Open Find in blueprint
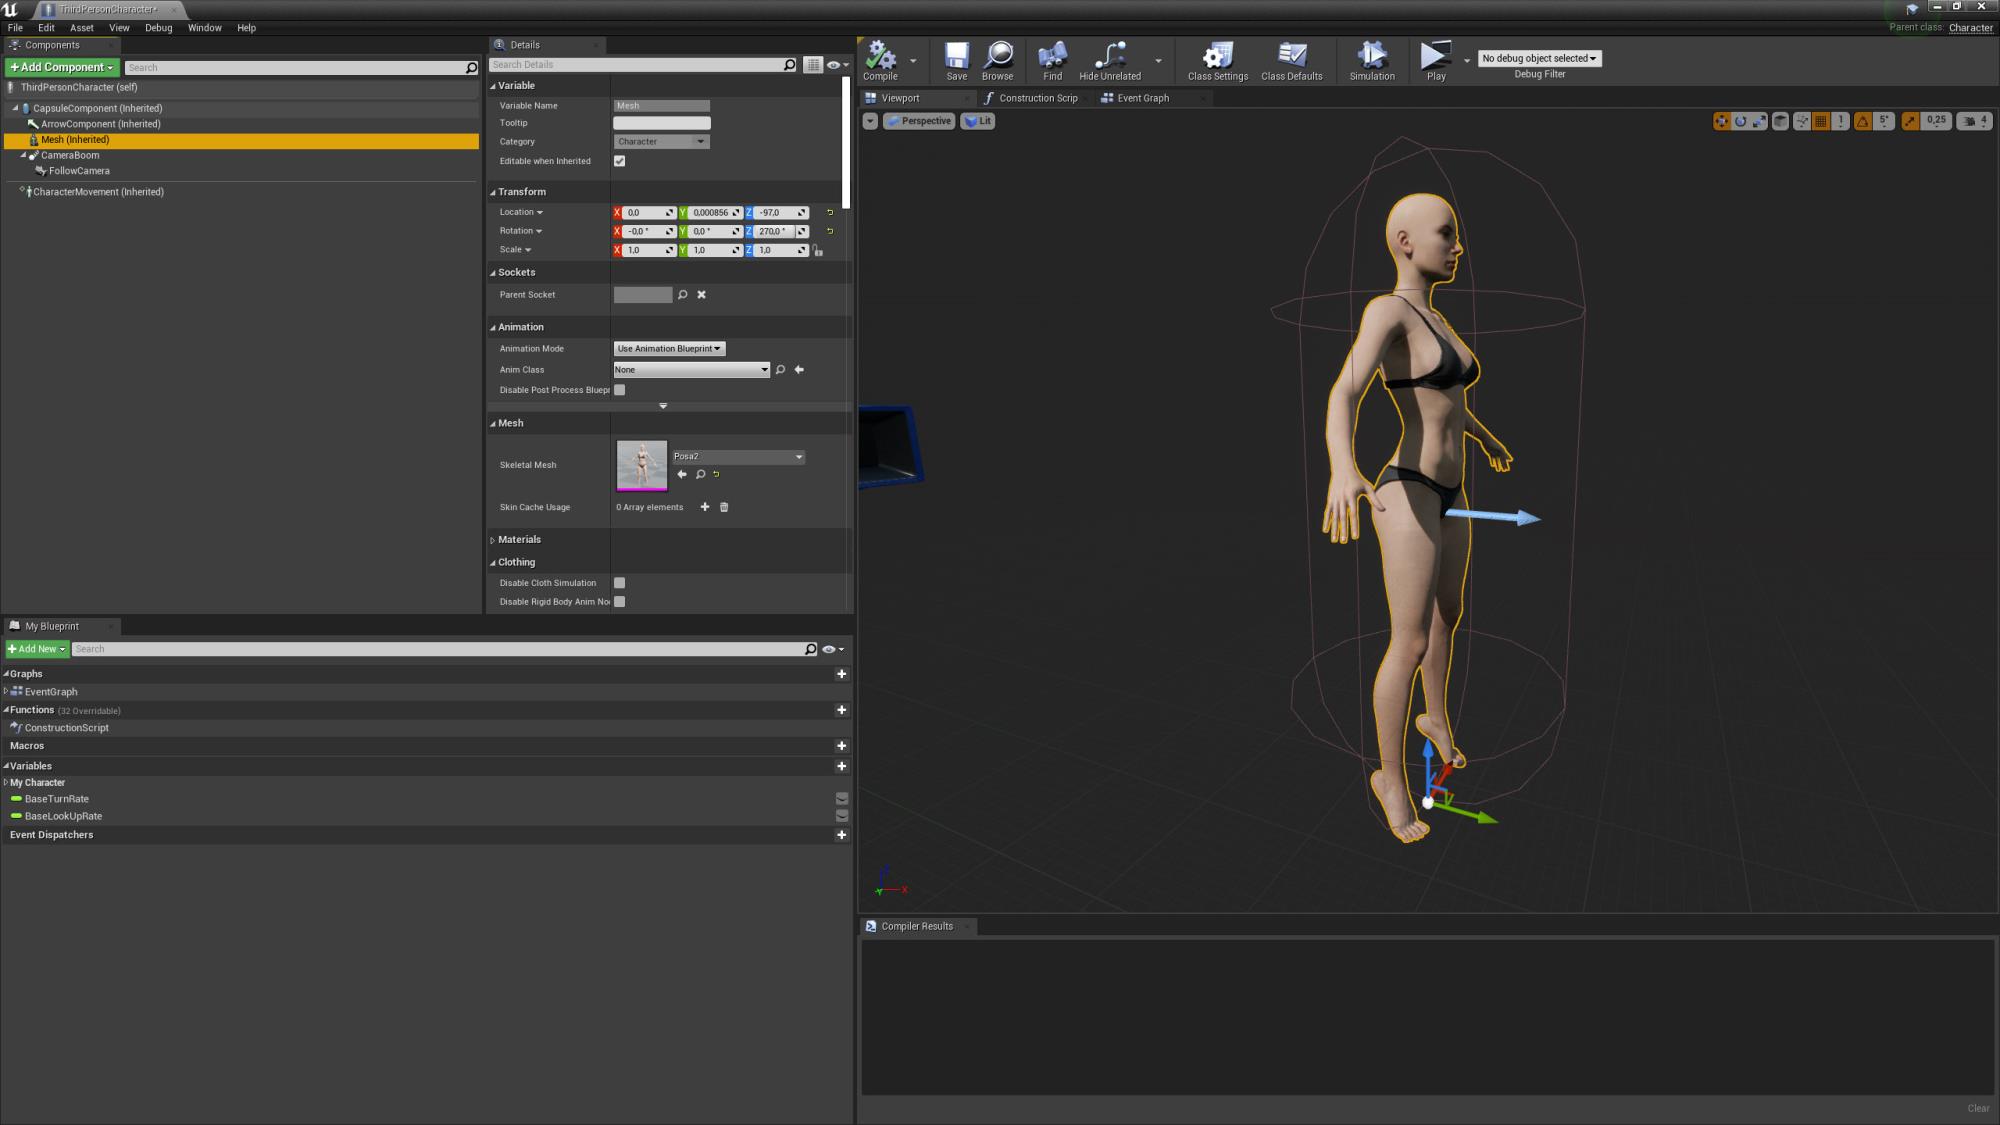This screenshot has height=1125, width=2000. 1052,60
